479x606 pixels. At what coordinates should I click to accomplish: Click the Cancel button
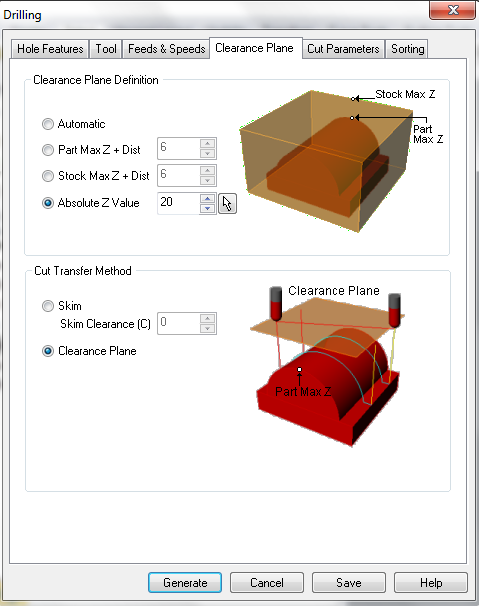click(267, 582)
